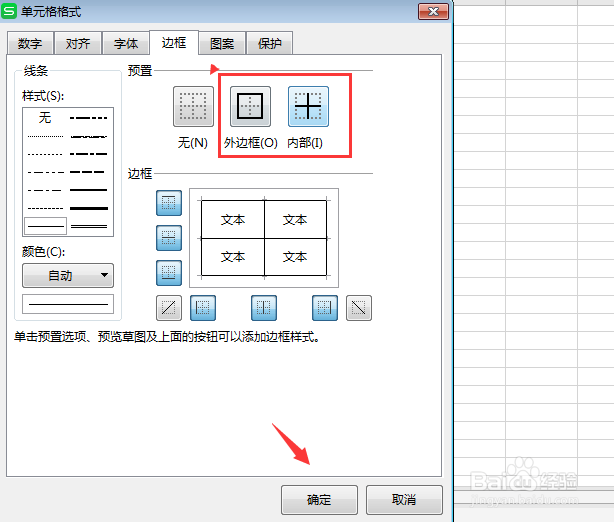This screenshot has width=614, height=522.
Task: Open the 颜色 自动 color dropdown
Action: [68, 275]
